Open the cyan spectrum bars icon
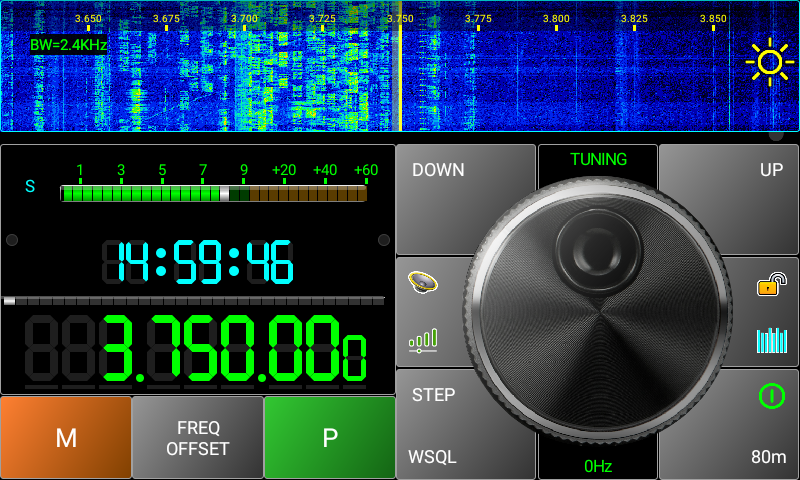The image size is (800, 480). point(771,340)
